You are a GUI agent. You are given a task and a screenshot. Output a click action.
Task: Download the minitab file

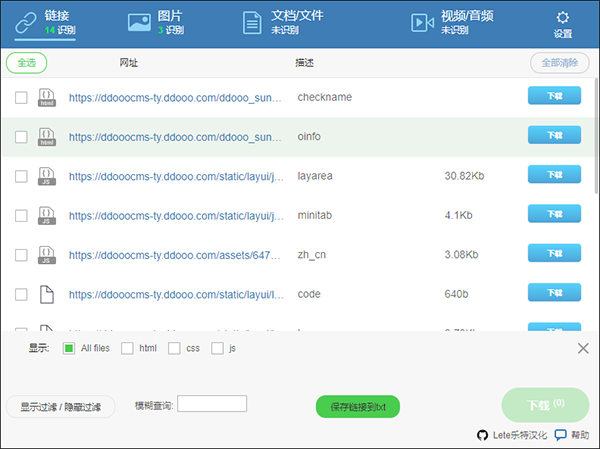tap(554, 214)
